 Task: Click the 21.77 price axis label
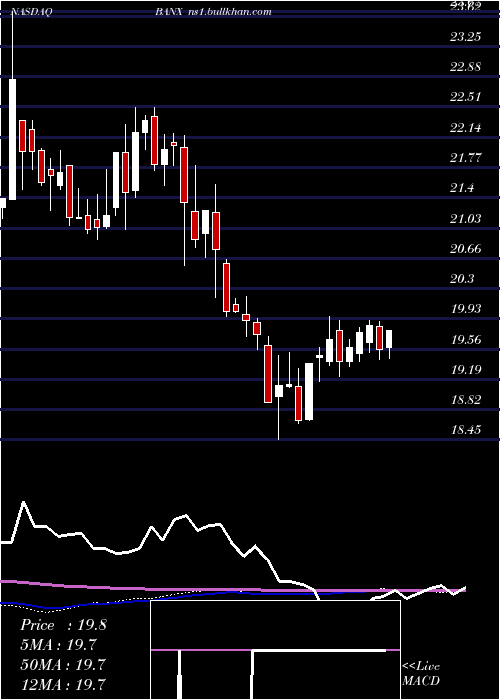click(466, 158)
